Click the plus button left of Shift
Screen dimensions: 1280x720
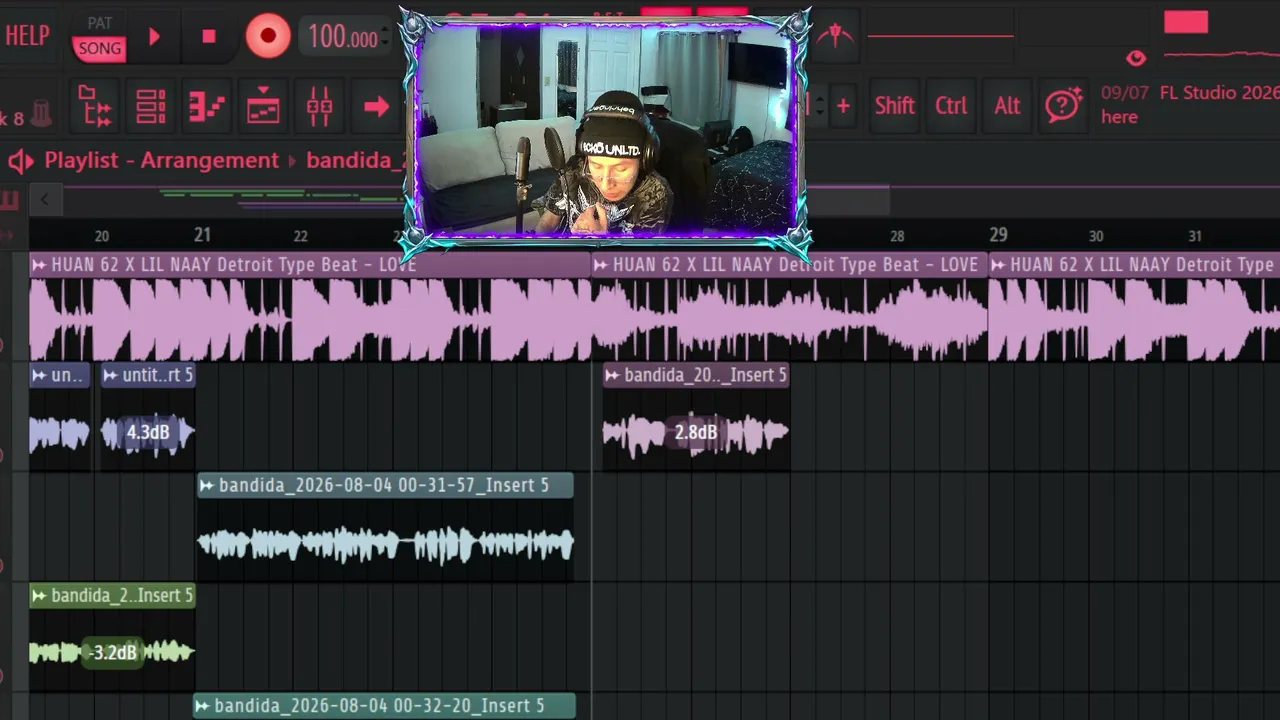point(843,106)
